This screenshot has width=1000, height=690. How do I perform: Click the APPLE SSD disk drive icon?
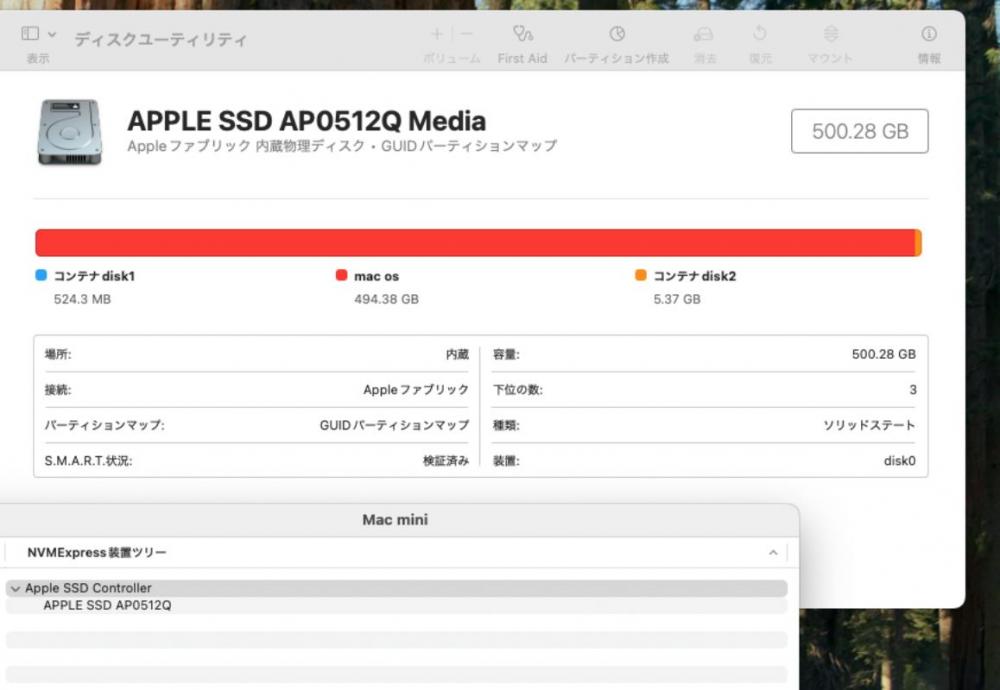(70, 132)
